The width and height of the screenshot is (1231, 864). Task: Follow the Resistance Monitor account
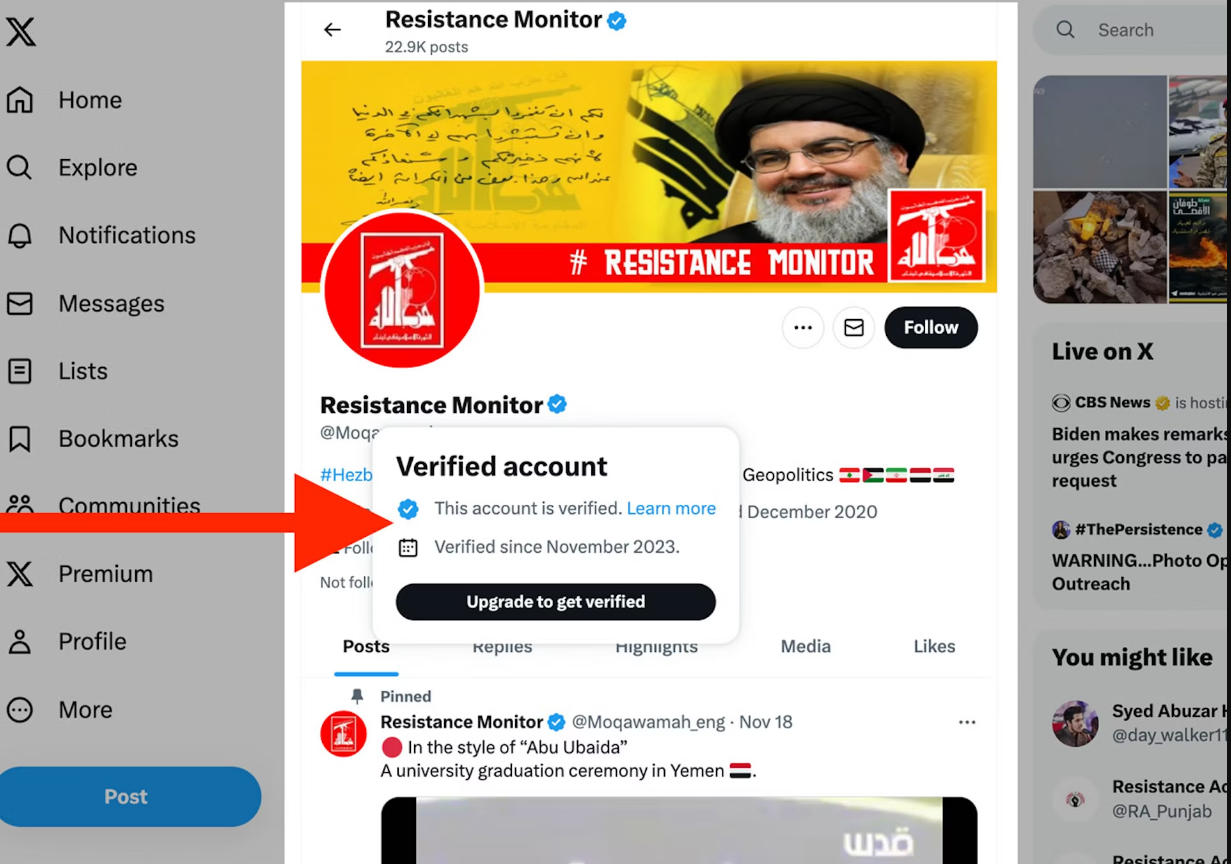coord(931,327)
